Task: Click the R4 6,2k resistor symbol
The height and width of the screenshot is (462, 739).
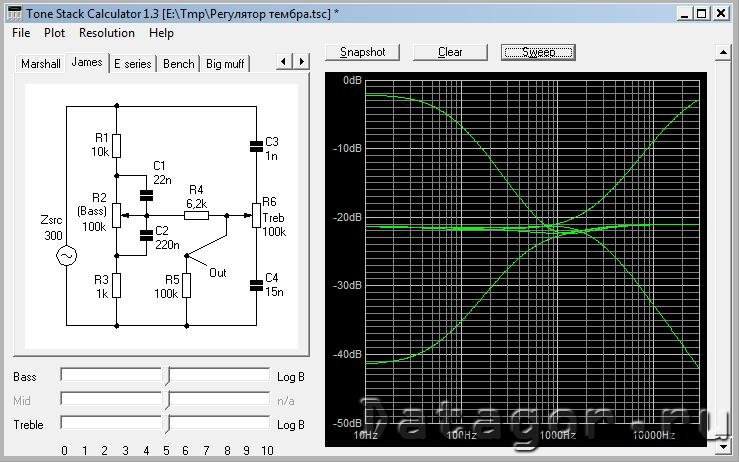Action: pos(196,215)
